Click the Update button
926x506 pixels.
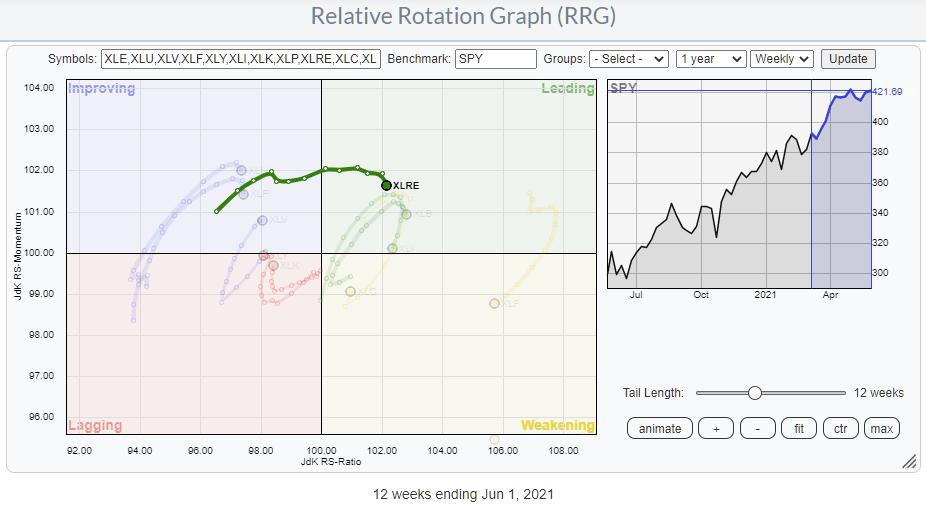pos(848,59)
